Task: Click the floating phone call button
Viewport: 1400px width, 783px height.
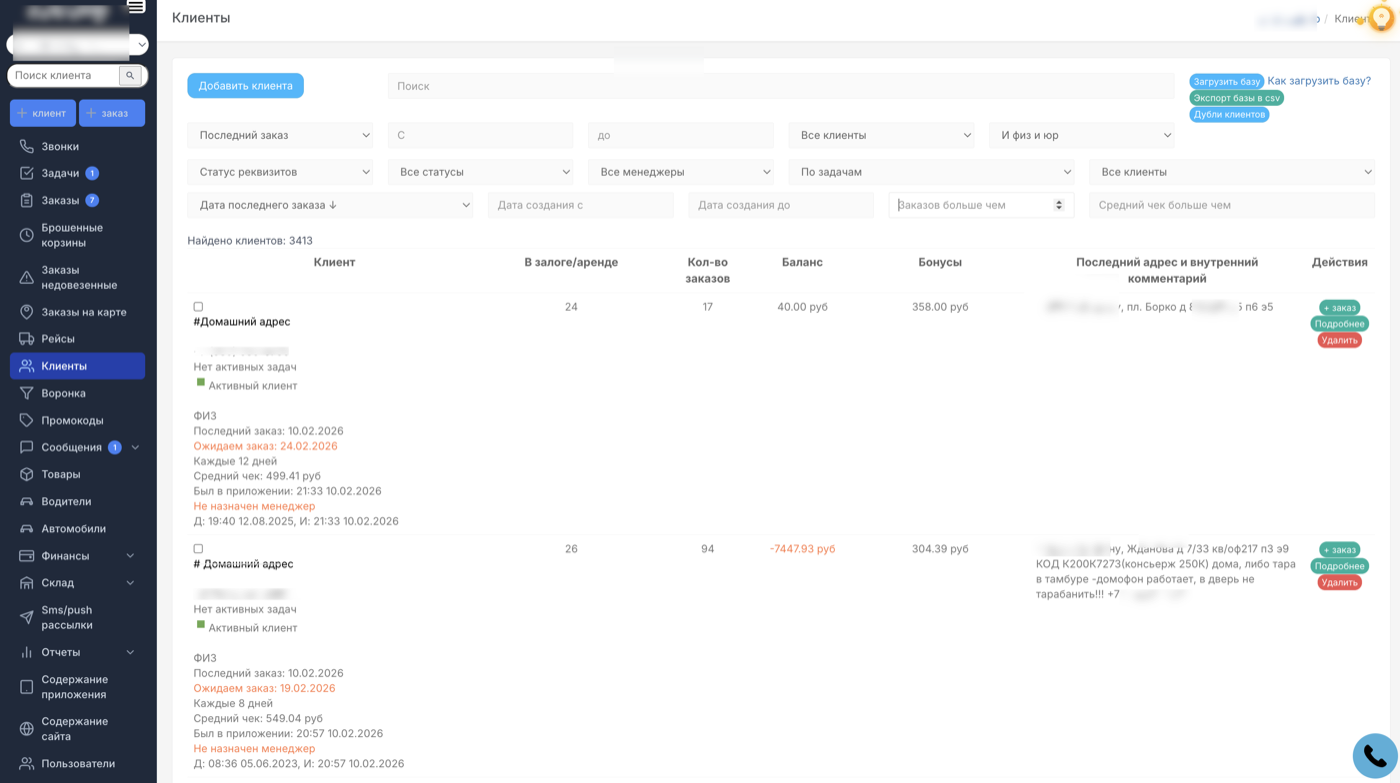Action: click(x=1375, y=756)
